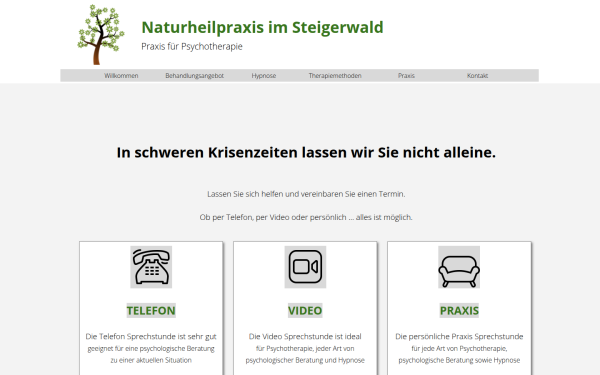Click the VIDEO heading
600x375 pixels.
305,310
